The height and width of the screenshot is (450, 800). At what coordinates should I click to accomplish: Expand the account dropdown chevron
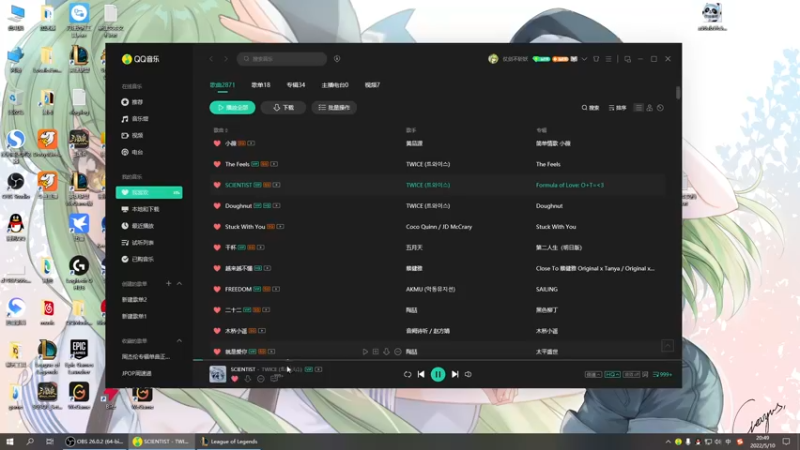(x=584, y=59)
